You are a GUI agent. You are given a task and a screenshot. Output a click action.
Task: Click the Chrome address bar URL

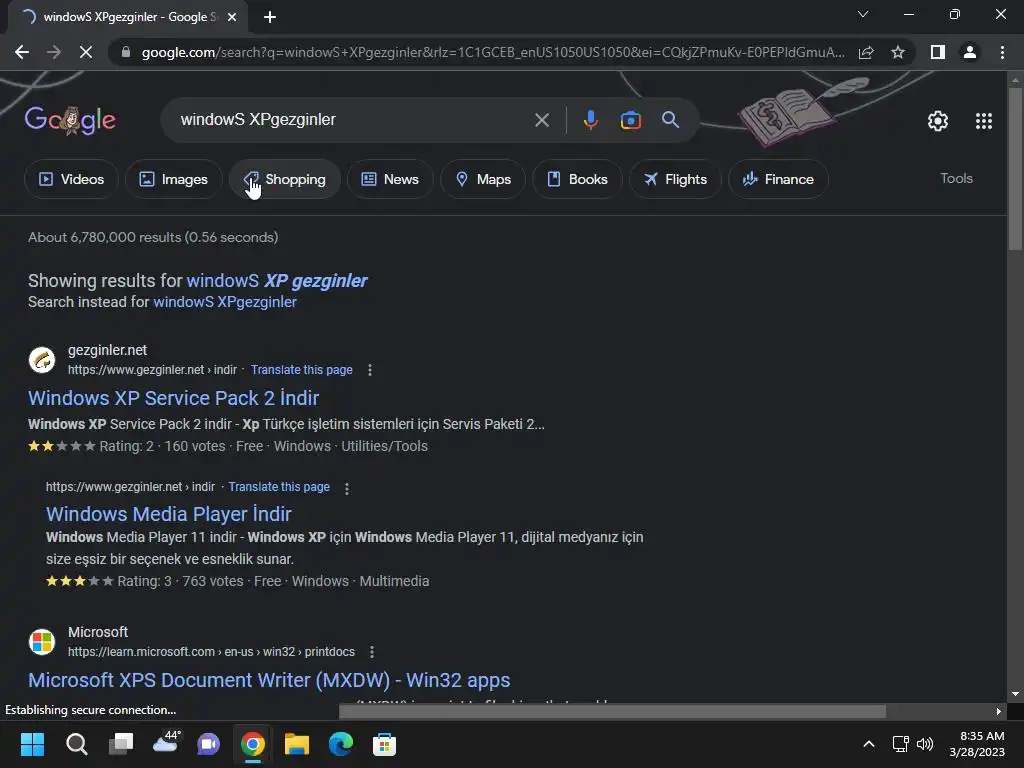coord(493,52)
